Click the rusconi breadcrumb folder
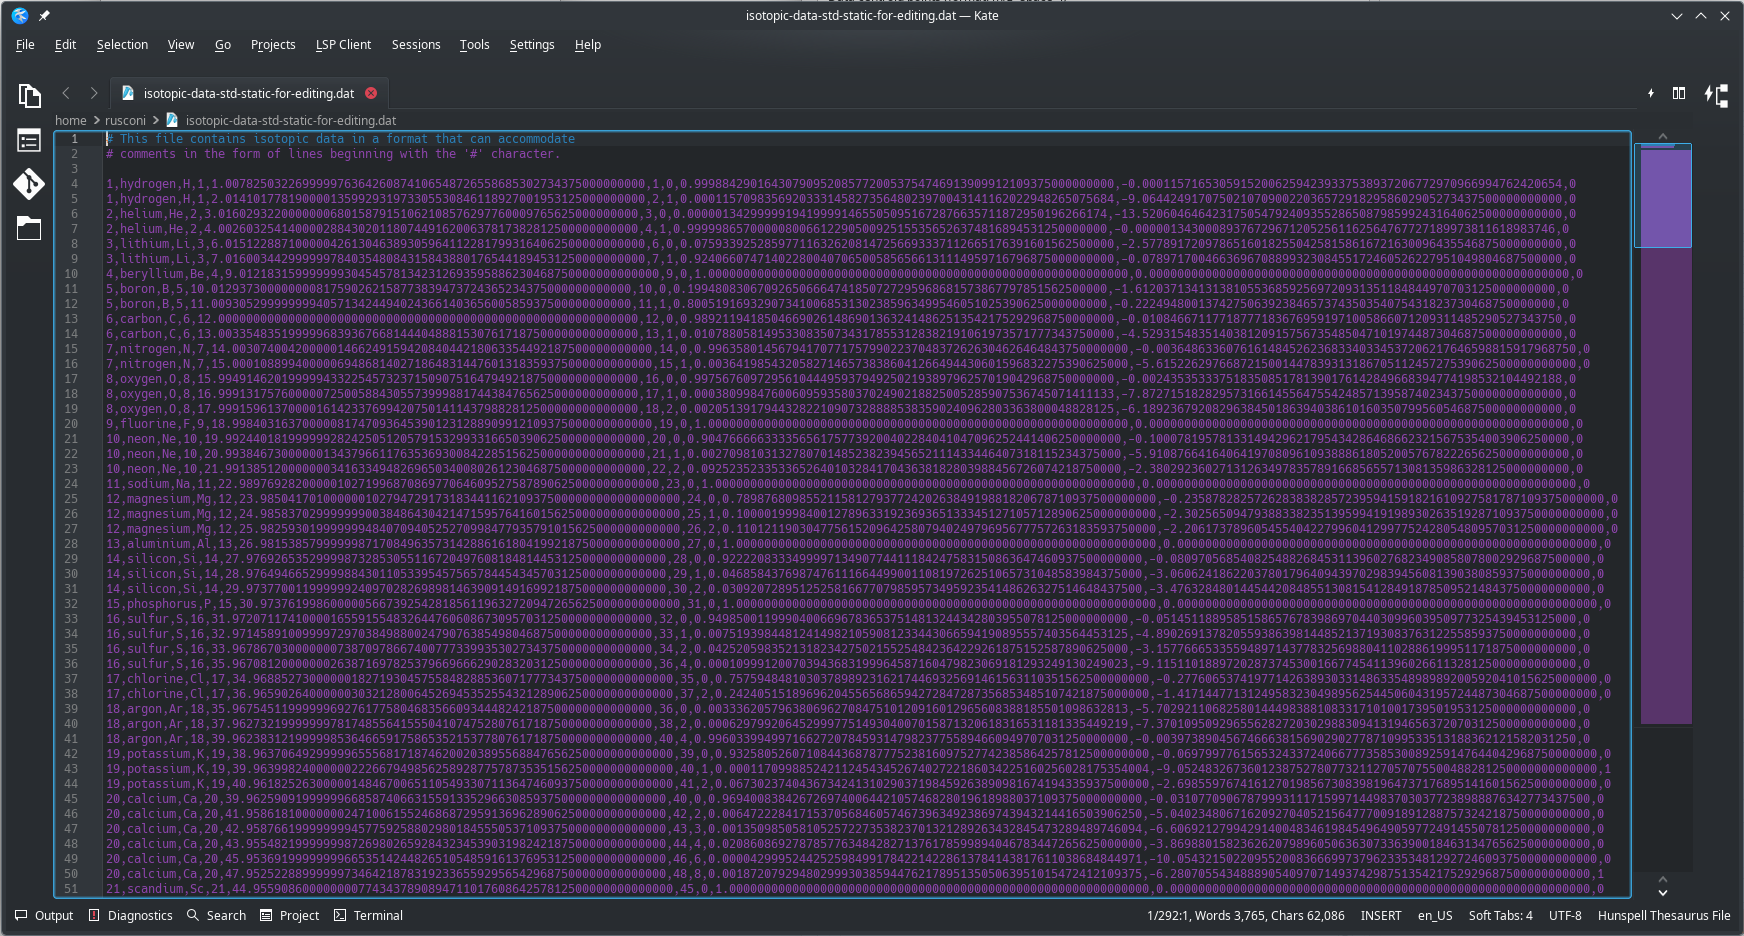Screen dimensions: 1744x936 coord(125,120)
